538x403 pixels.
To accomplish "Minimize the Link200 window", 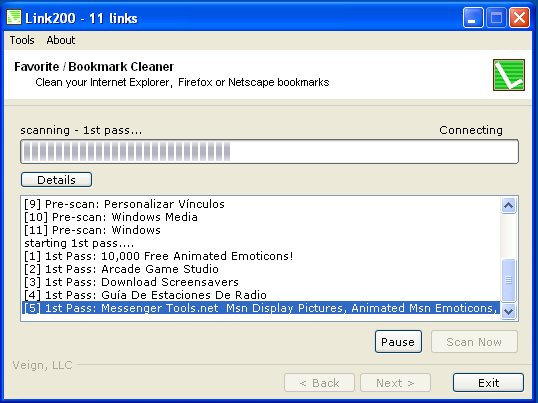I will click(x=473, y=18).
